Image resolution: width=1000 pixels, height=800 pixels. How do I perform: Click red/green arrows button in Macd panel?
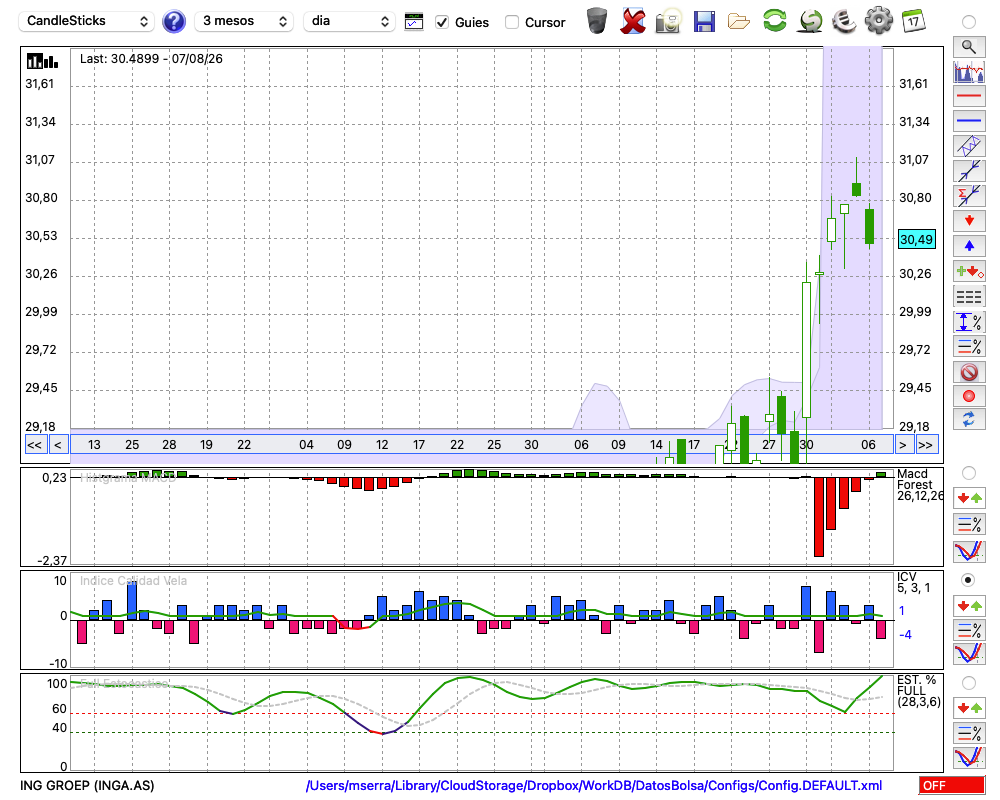click(x=969, y=498)
